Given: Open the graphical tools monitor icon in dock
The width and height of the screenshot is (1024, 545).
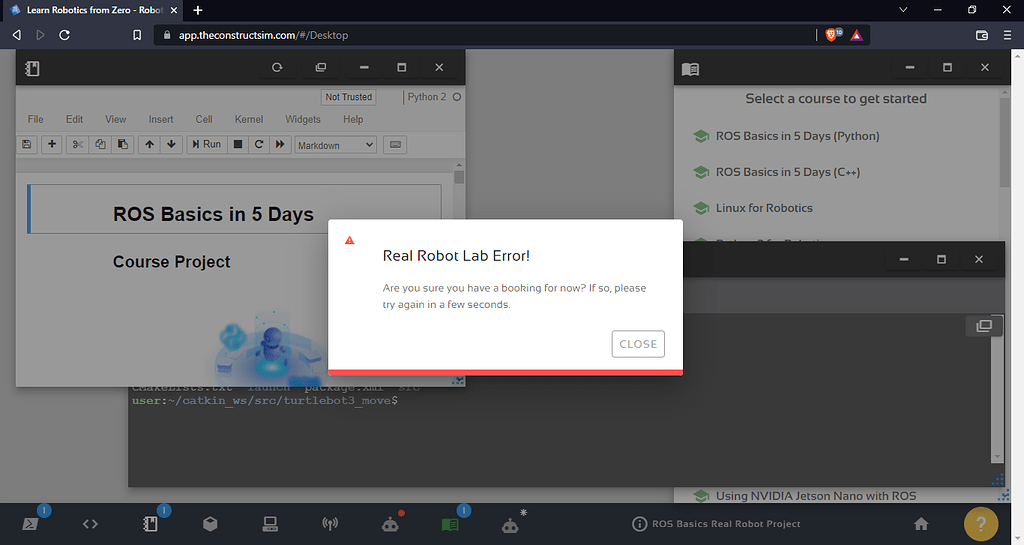Looking at the screenshot, I should 270,523.
